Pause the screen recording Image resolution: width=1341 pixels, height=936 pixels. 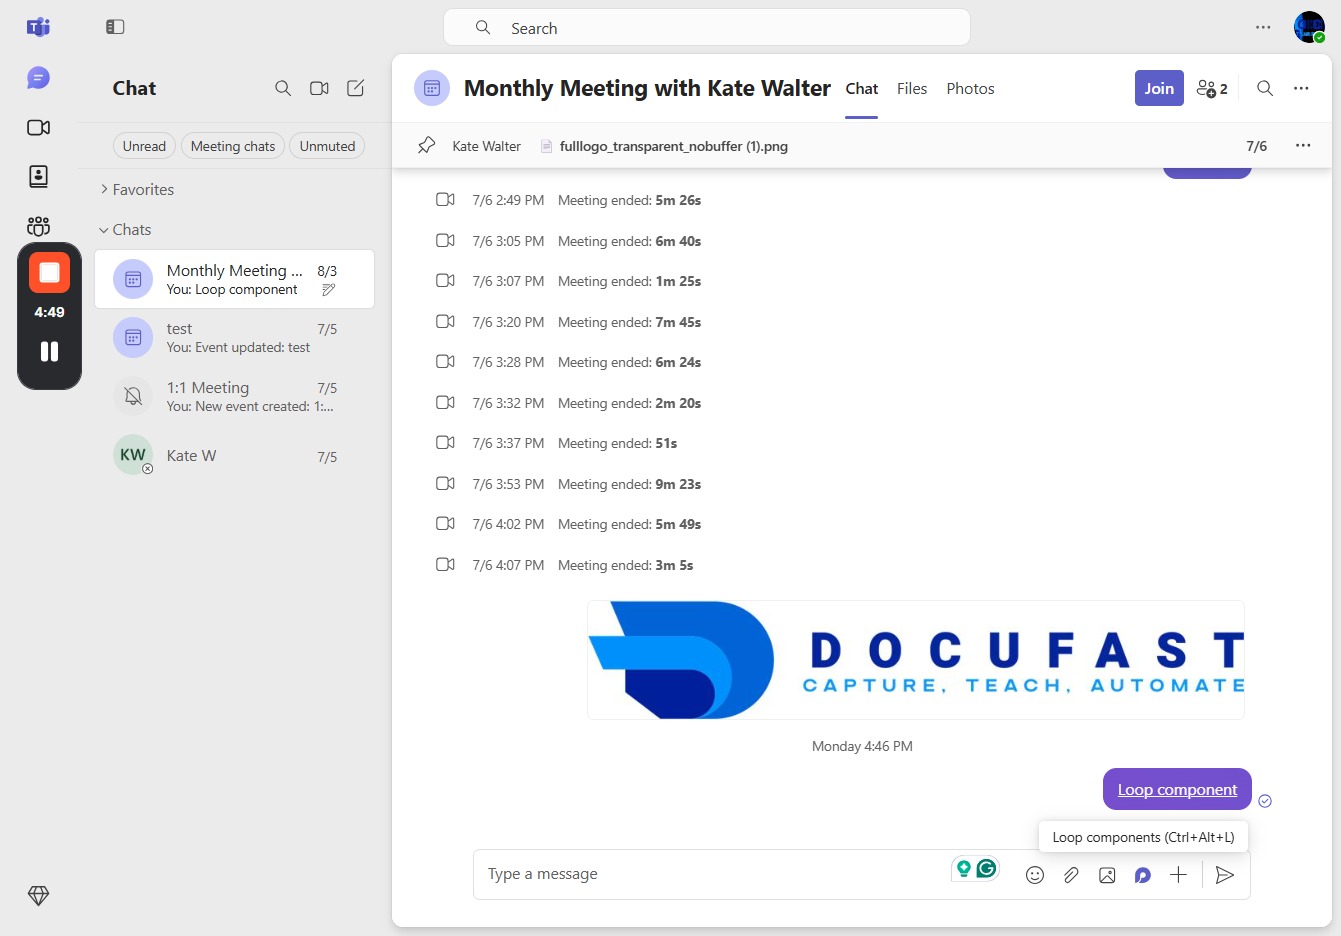49,351
